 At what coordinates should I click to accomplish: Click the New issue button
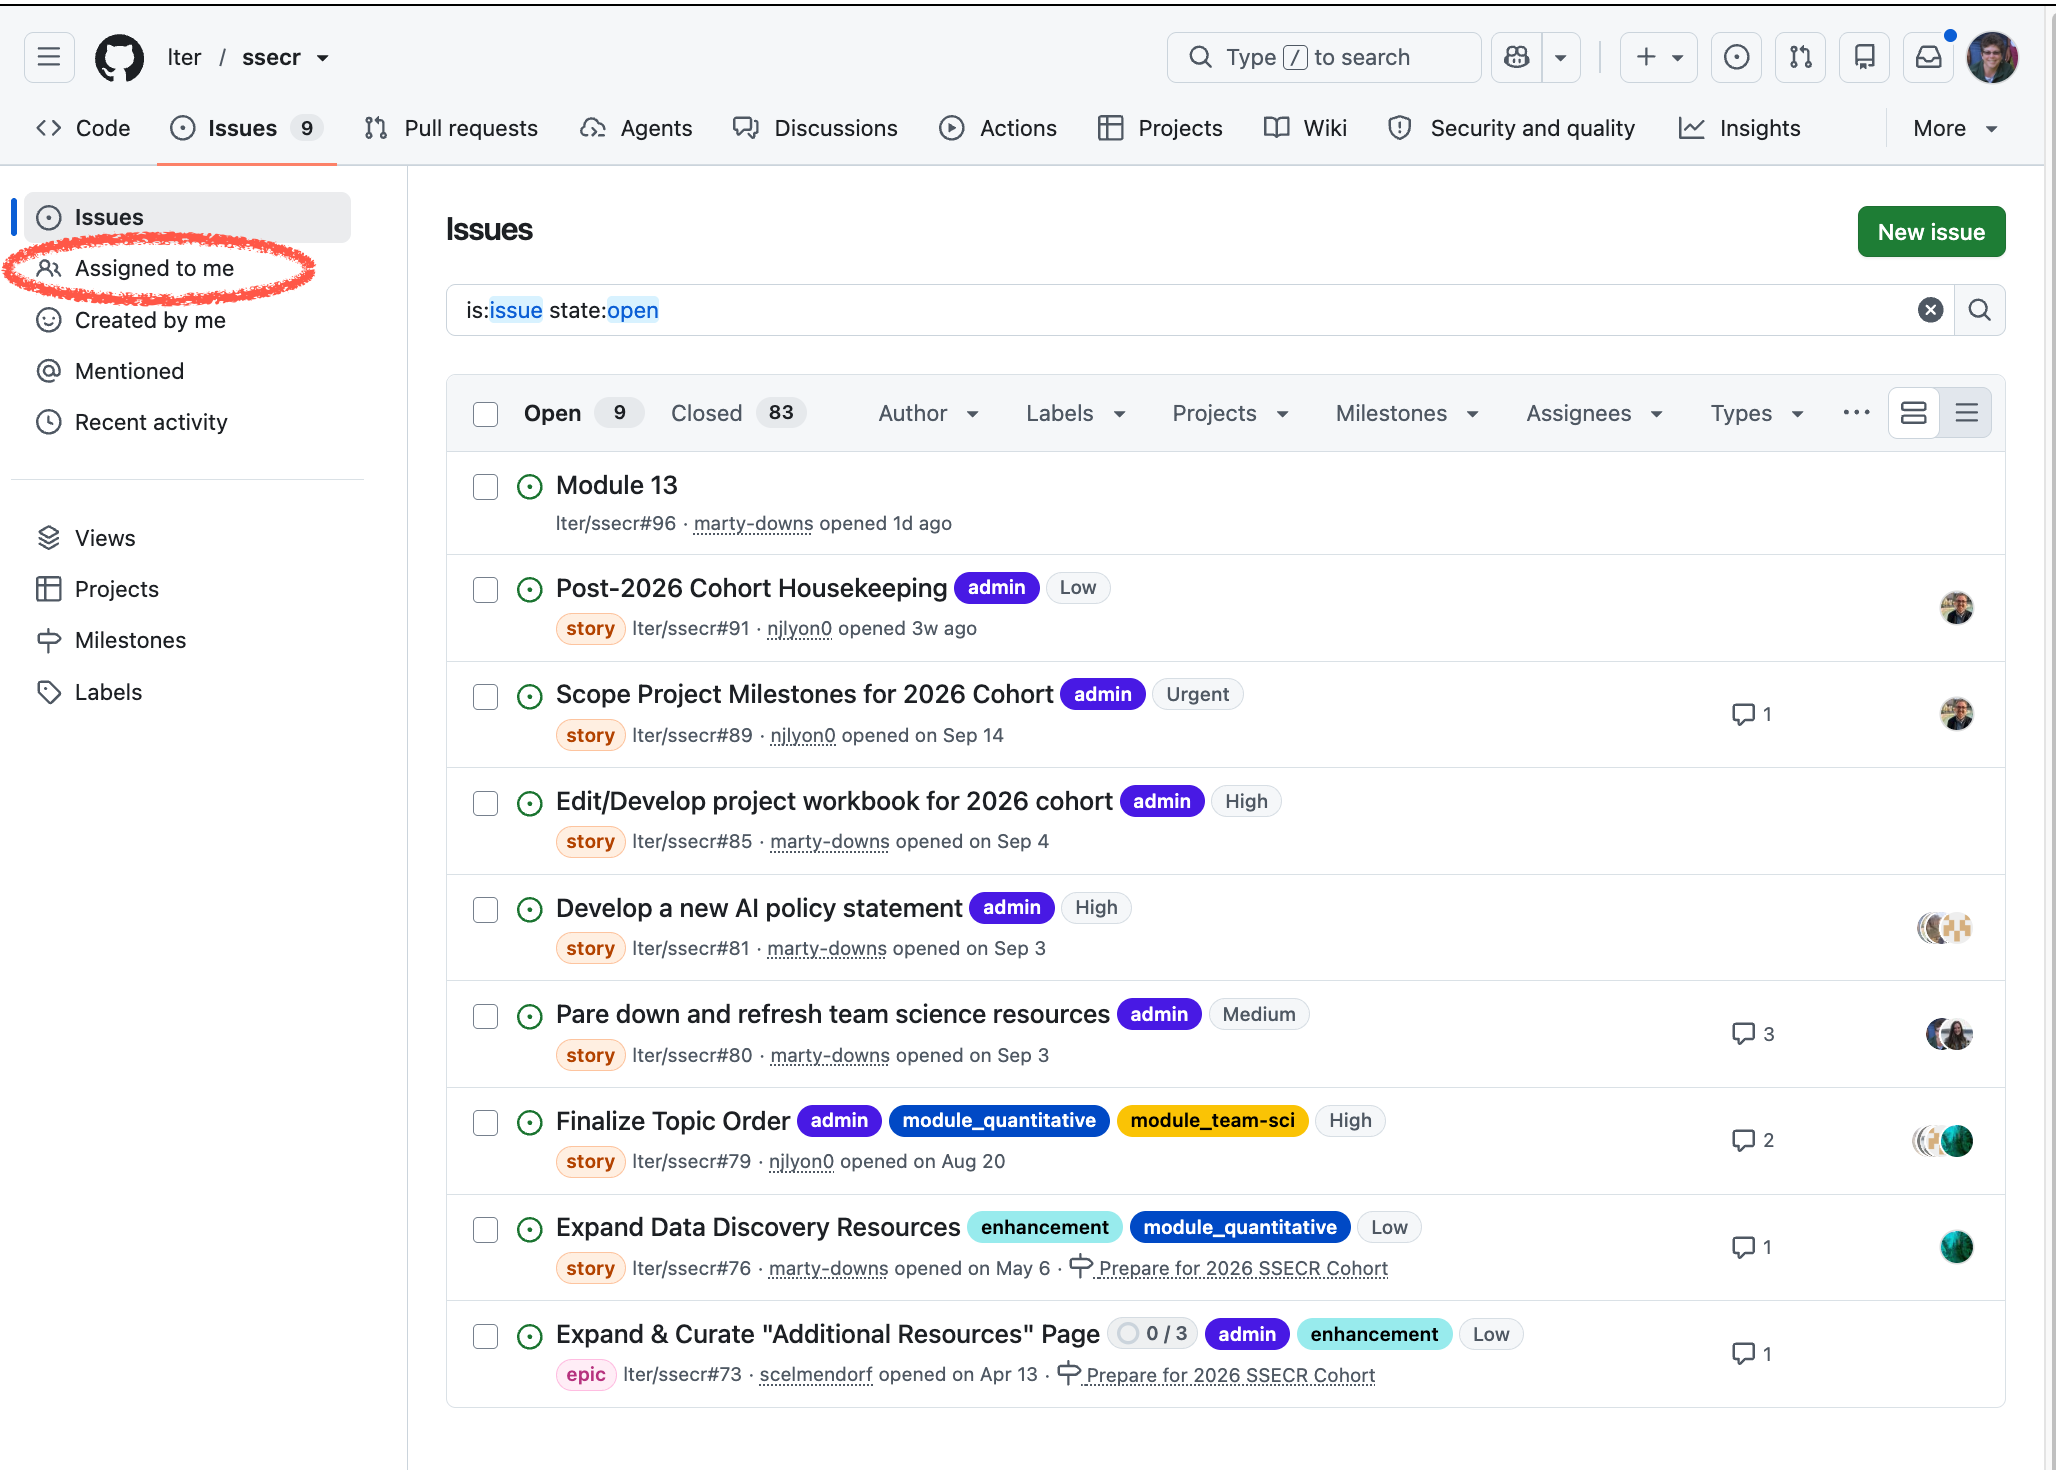(x=1931, y=232)
